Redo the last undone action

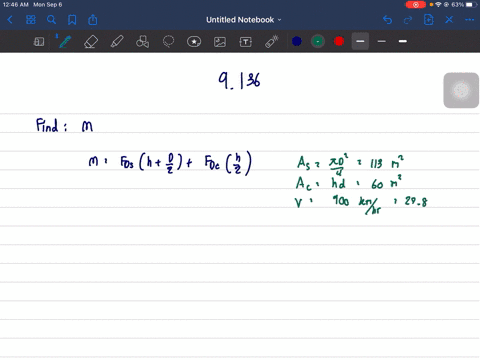(408, 20)
